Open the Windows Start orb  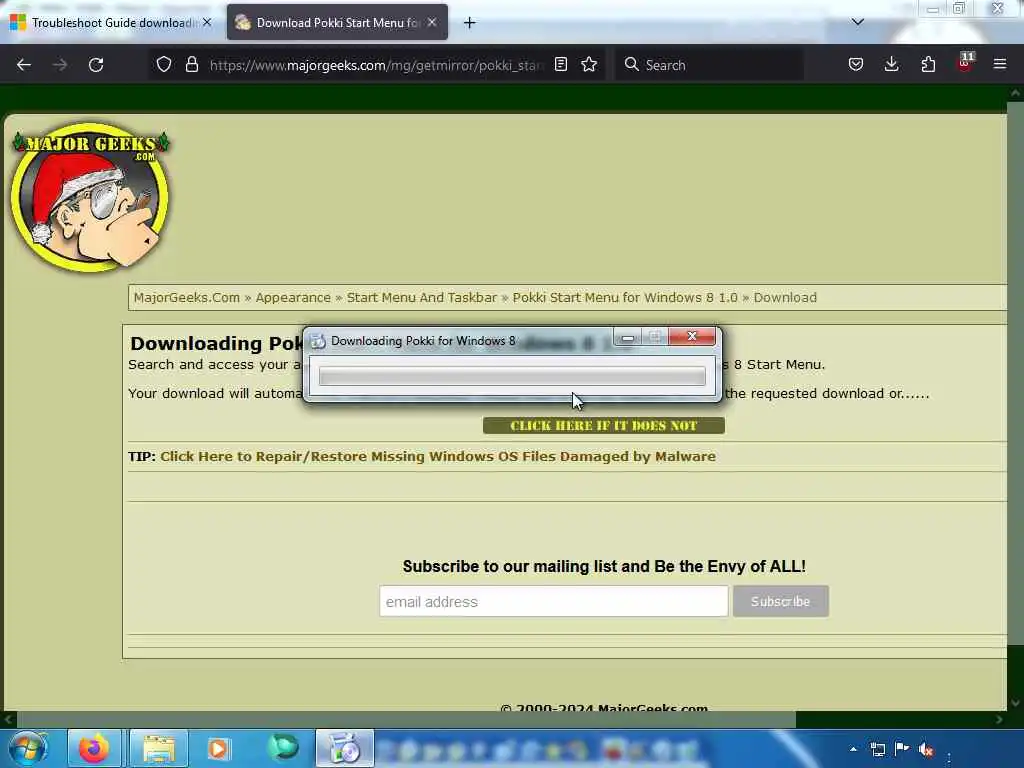click(x=27, y=748)
